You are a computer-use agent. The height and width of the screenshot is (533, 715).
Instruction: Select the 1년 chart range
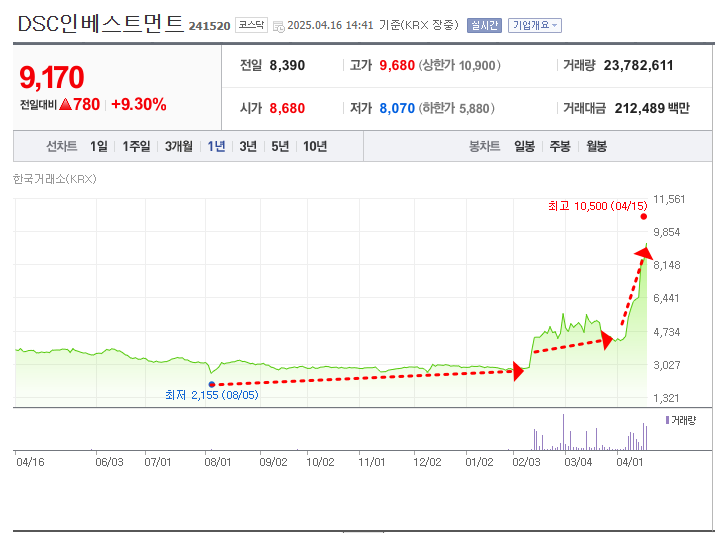[216, 146]
